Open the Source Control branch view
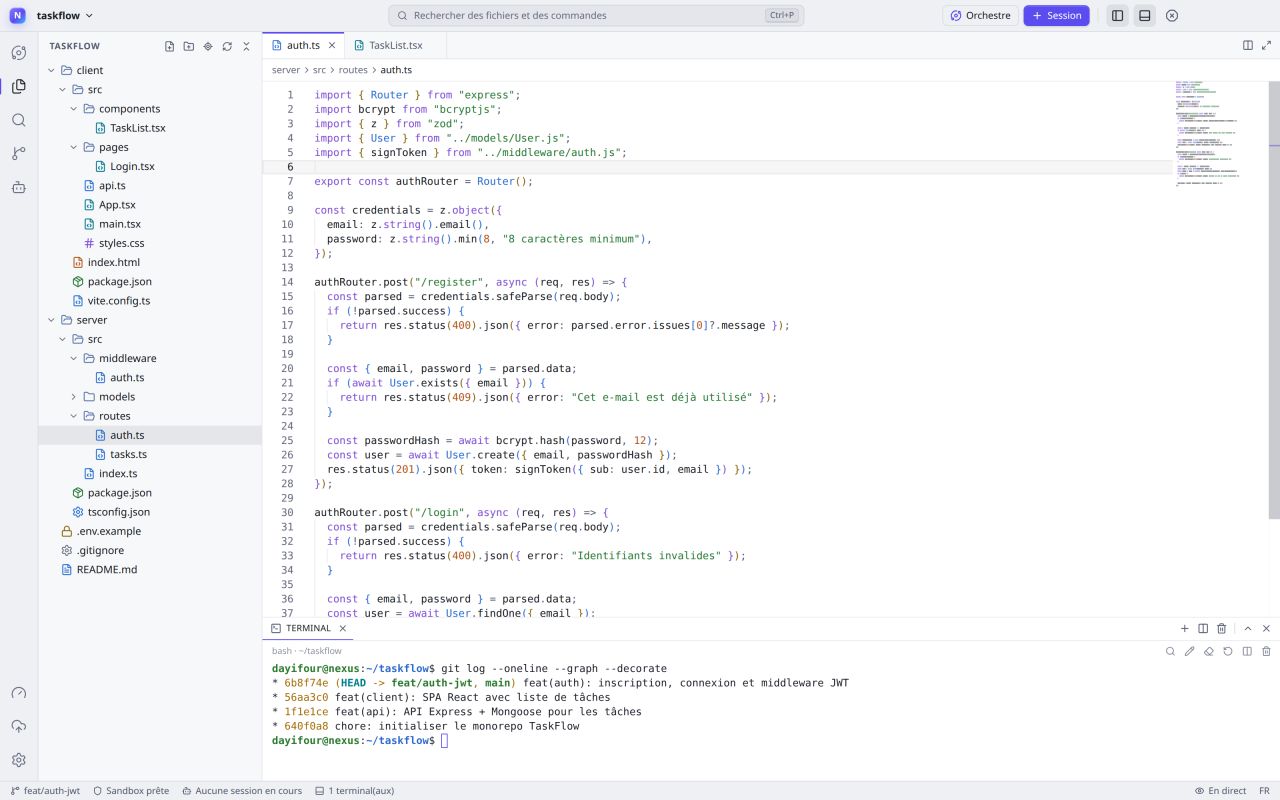The height and width of the screenshot is (800, 1280). (x=18, y=153)
